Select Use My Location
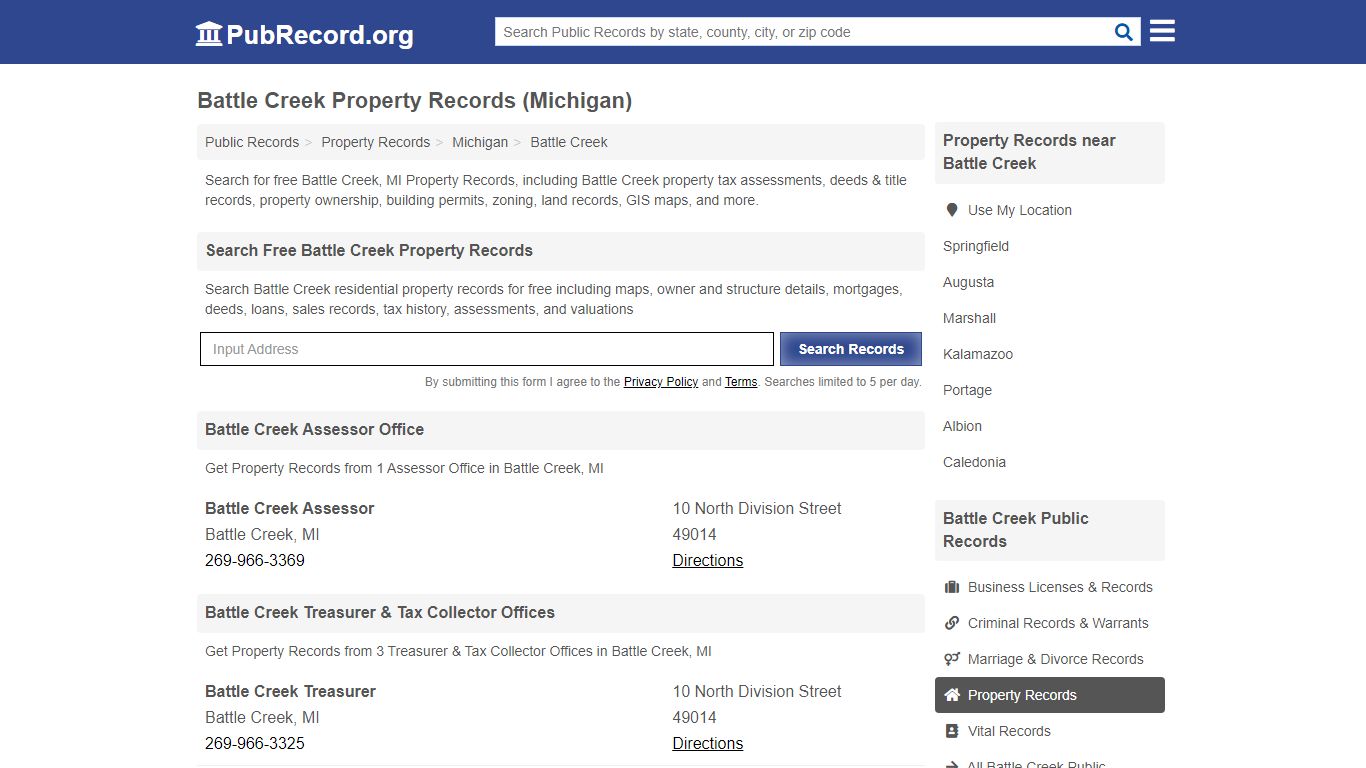1366x768 pixels. (x=1019, y=210)
